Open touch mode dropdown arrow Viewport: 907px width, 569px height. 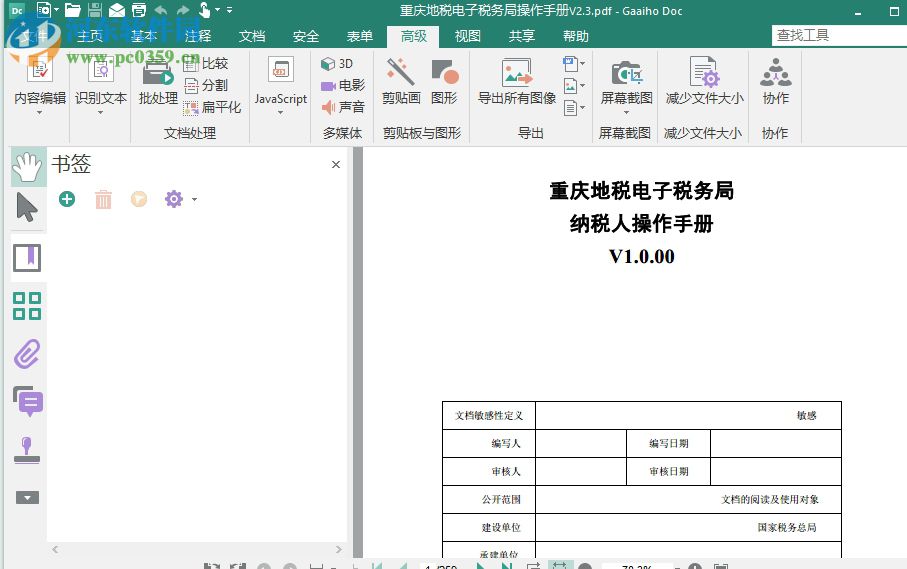point(217,10)
